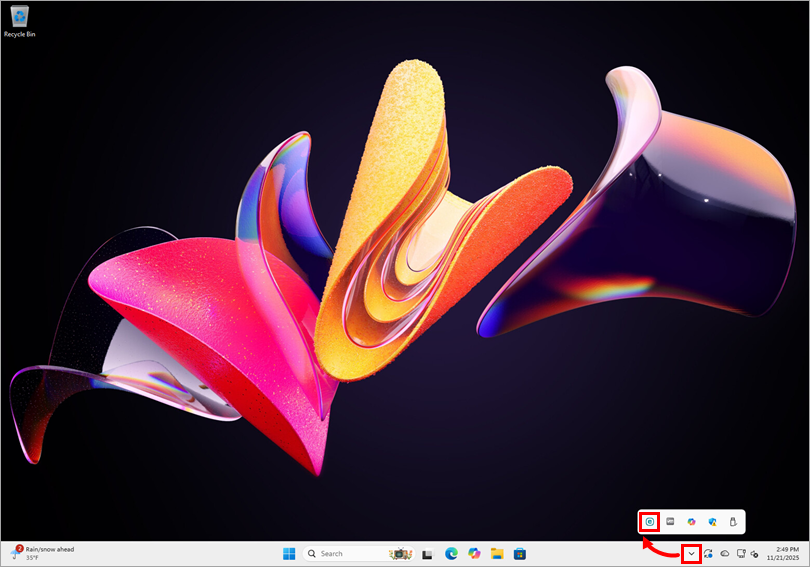
Task: Open Task View from the taskbar
Action: (427, 553)
